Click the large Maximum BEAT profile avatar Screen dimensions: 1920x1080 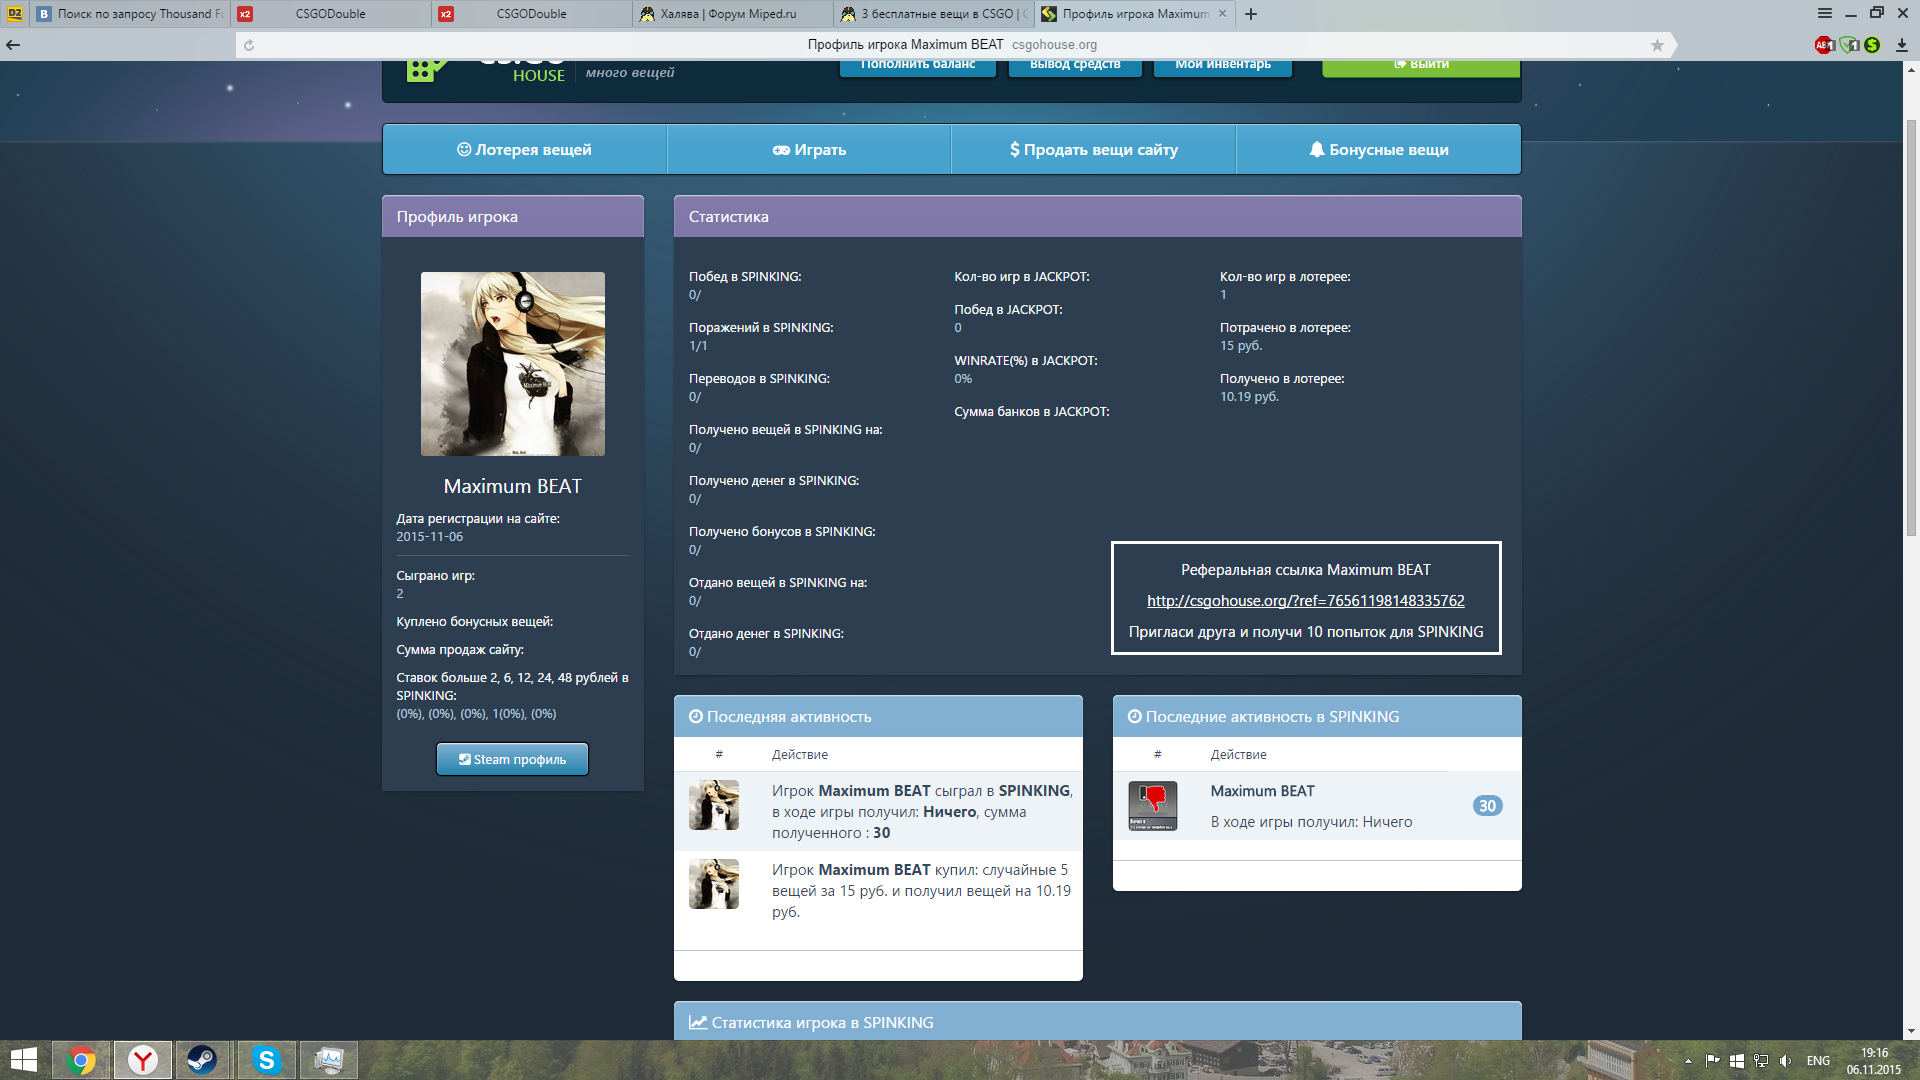point(513,364)
